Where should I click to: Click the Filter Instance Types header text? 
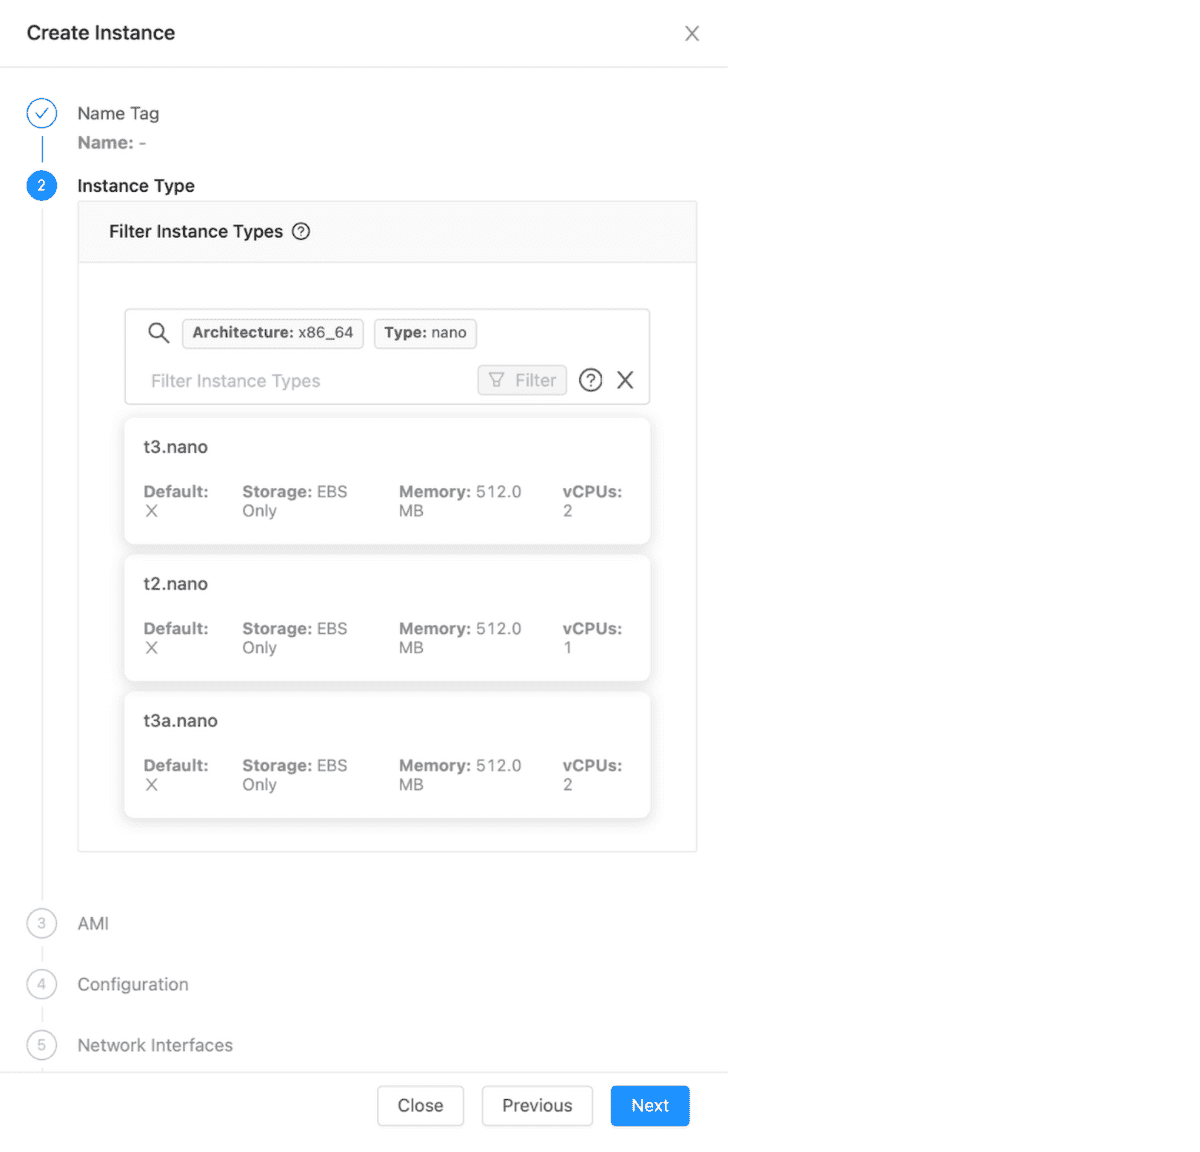point(196,232)
